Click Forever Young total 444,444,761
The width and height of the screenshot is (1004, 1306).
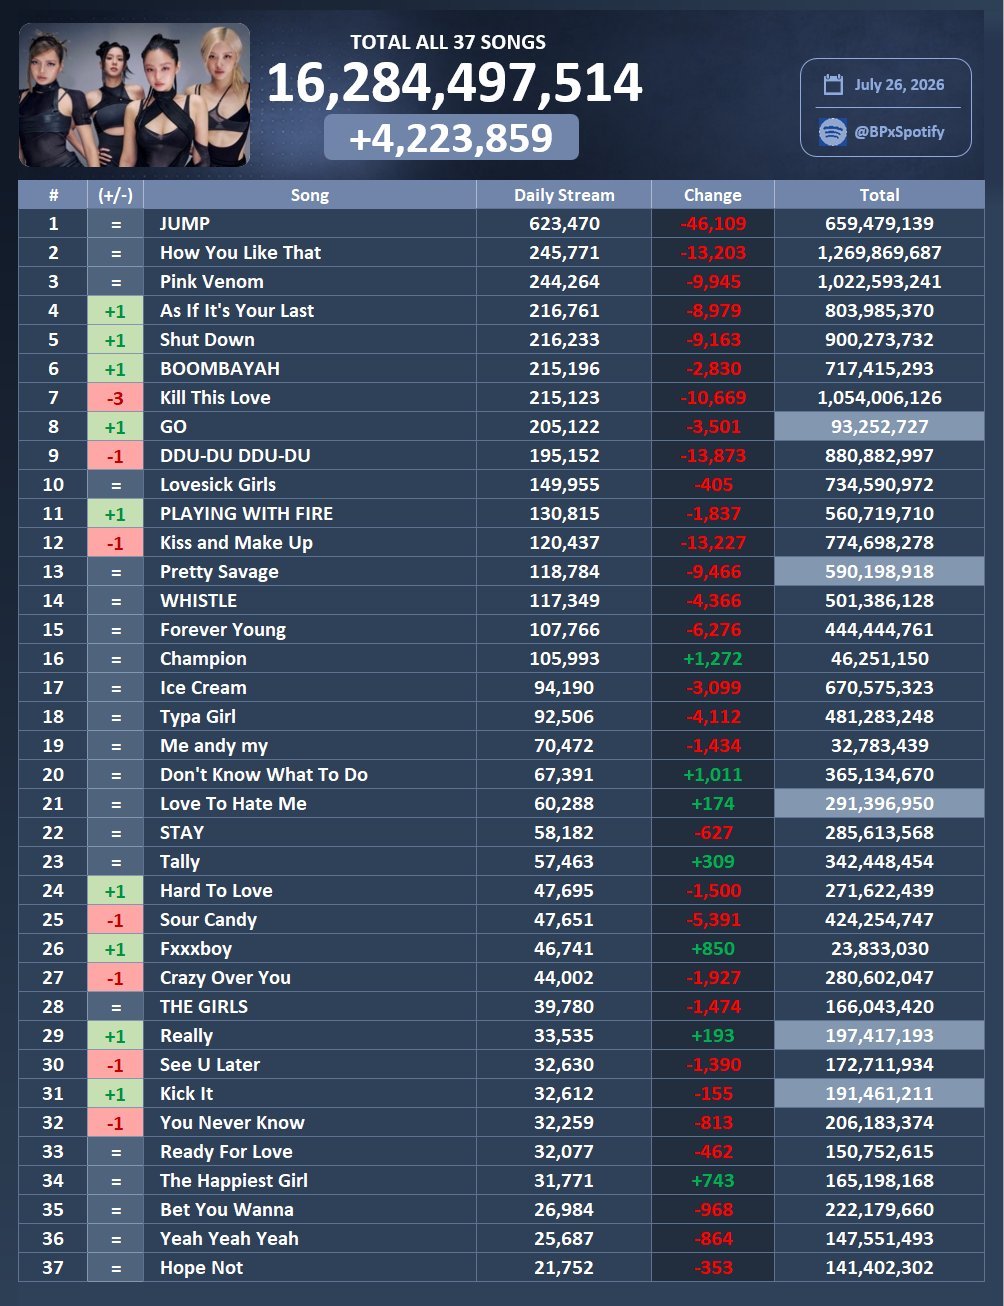pyautogui.click(x=880, y=630)
